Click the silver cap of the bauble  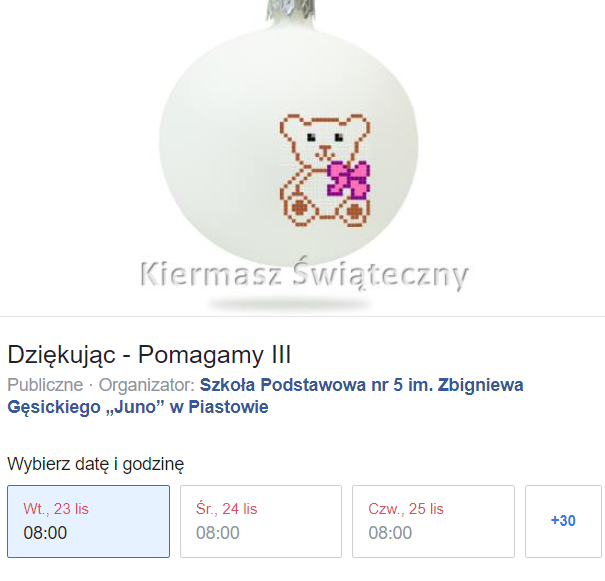[x=290, y=10]
